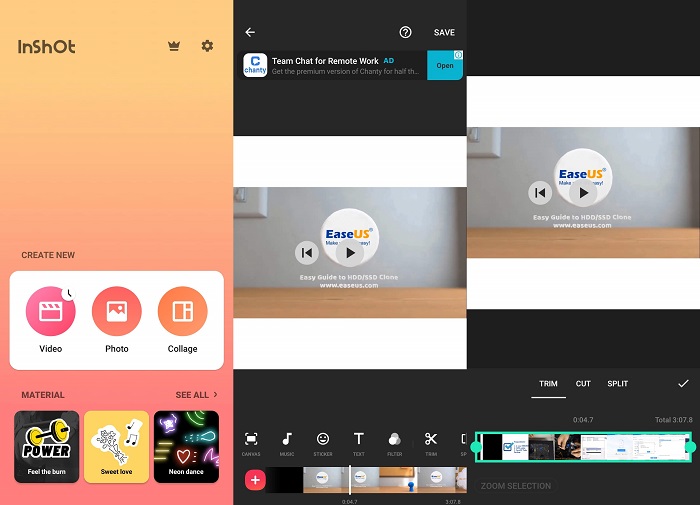
Task: Go back with the arrow icon
Action: [x=250, y=32]
